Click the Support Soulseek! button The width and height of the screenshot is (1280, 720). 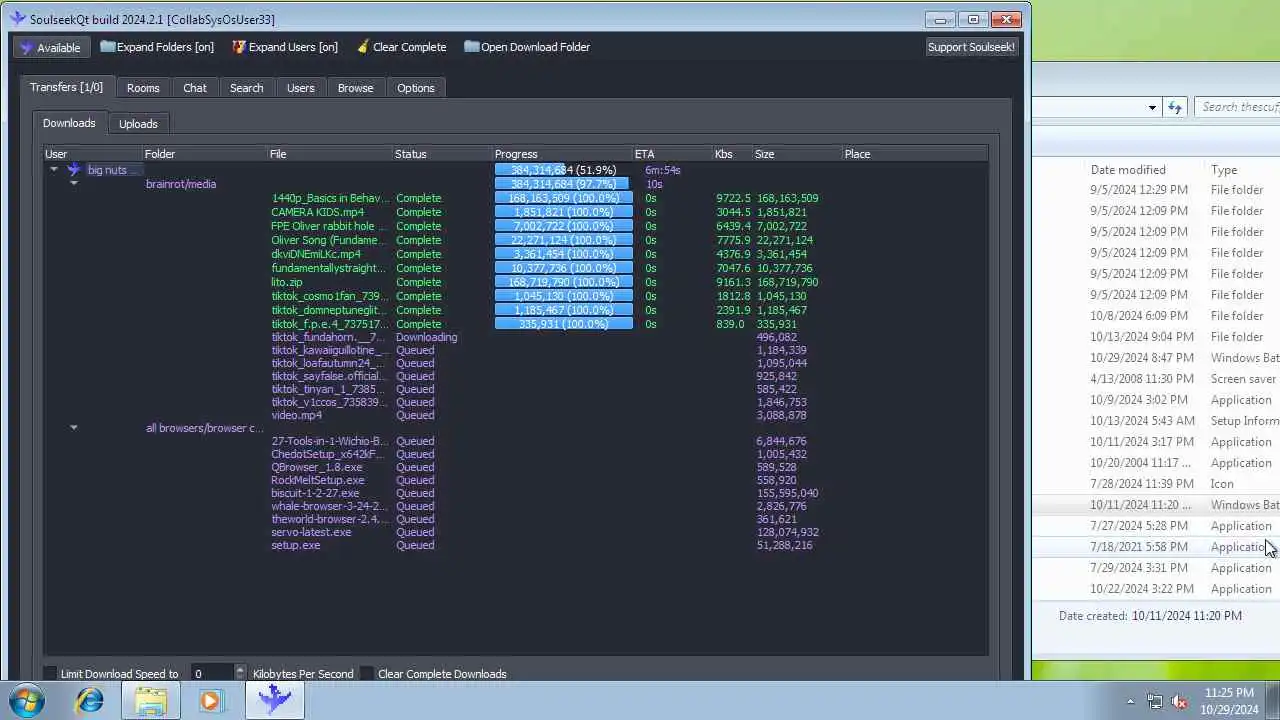tap(971, 47)
